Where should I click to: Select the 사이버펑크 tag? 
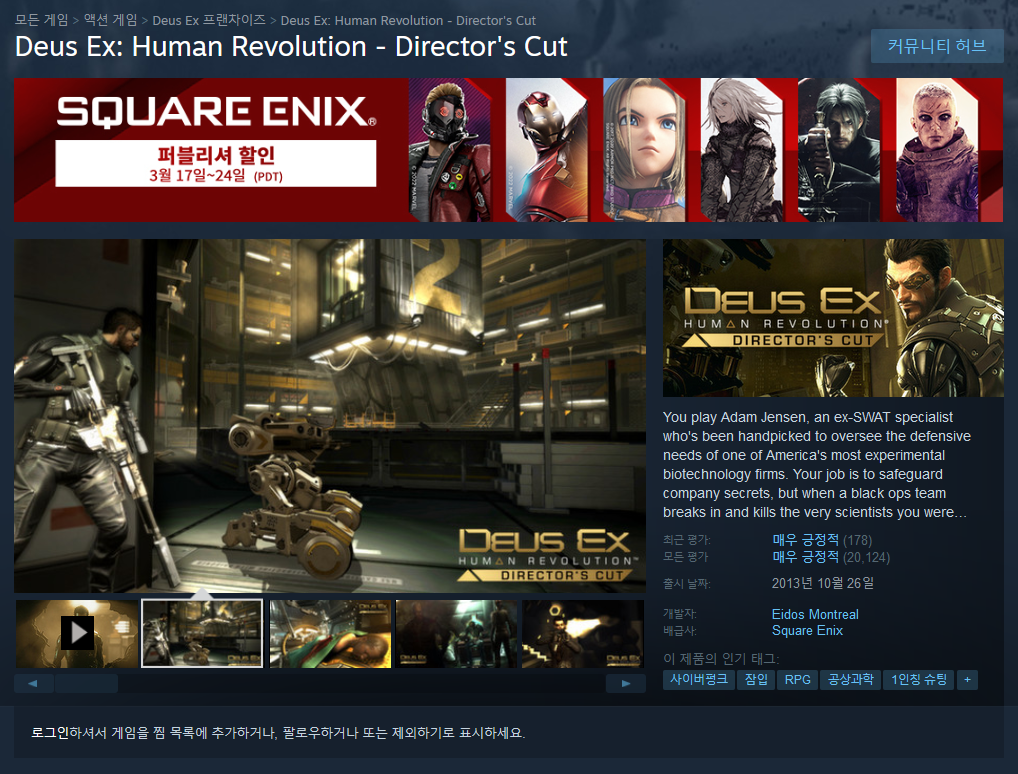click(x=699, y=680)
